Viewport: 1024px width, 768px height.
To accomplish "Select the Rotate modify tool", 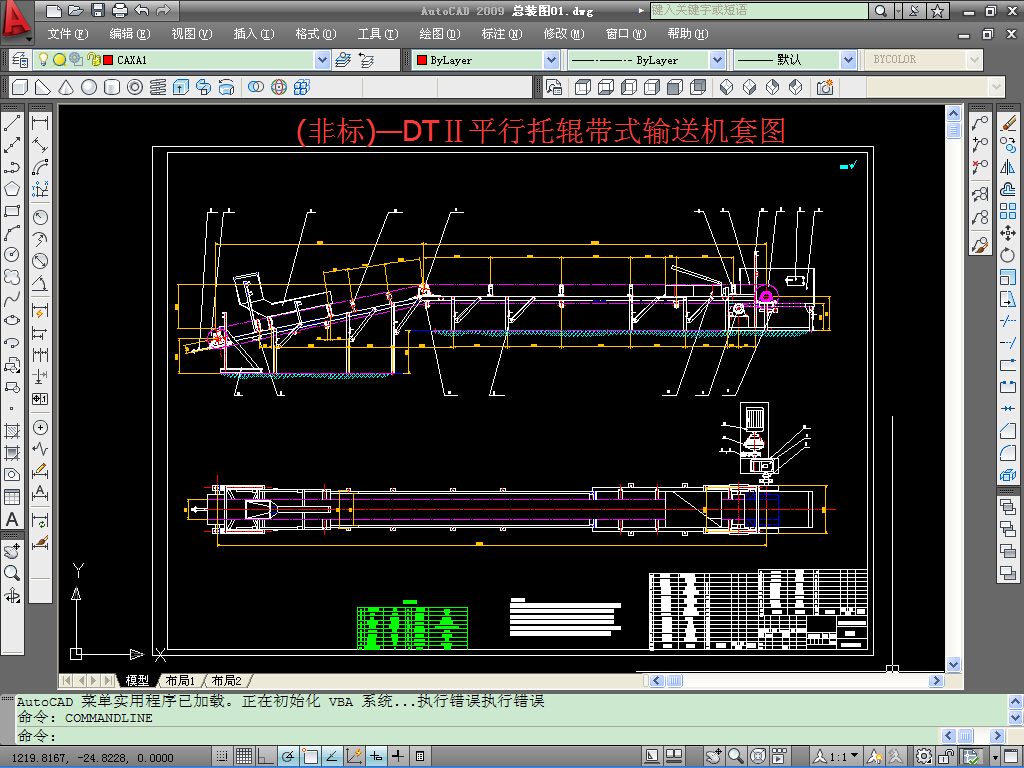I will point(1008,255).
